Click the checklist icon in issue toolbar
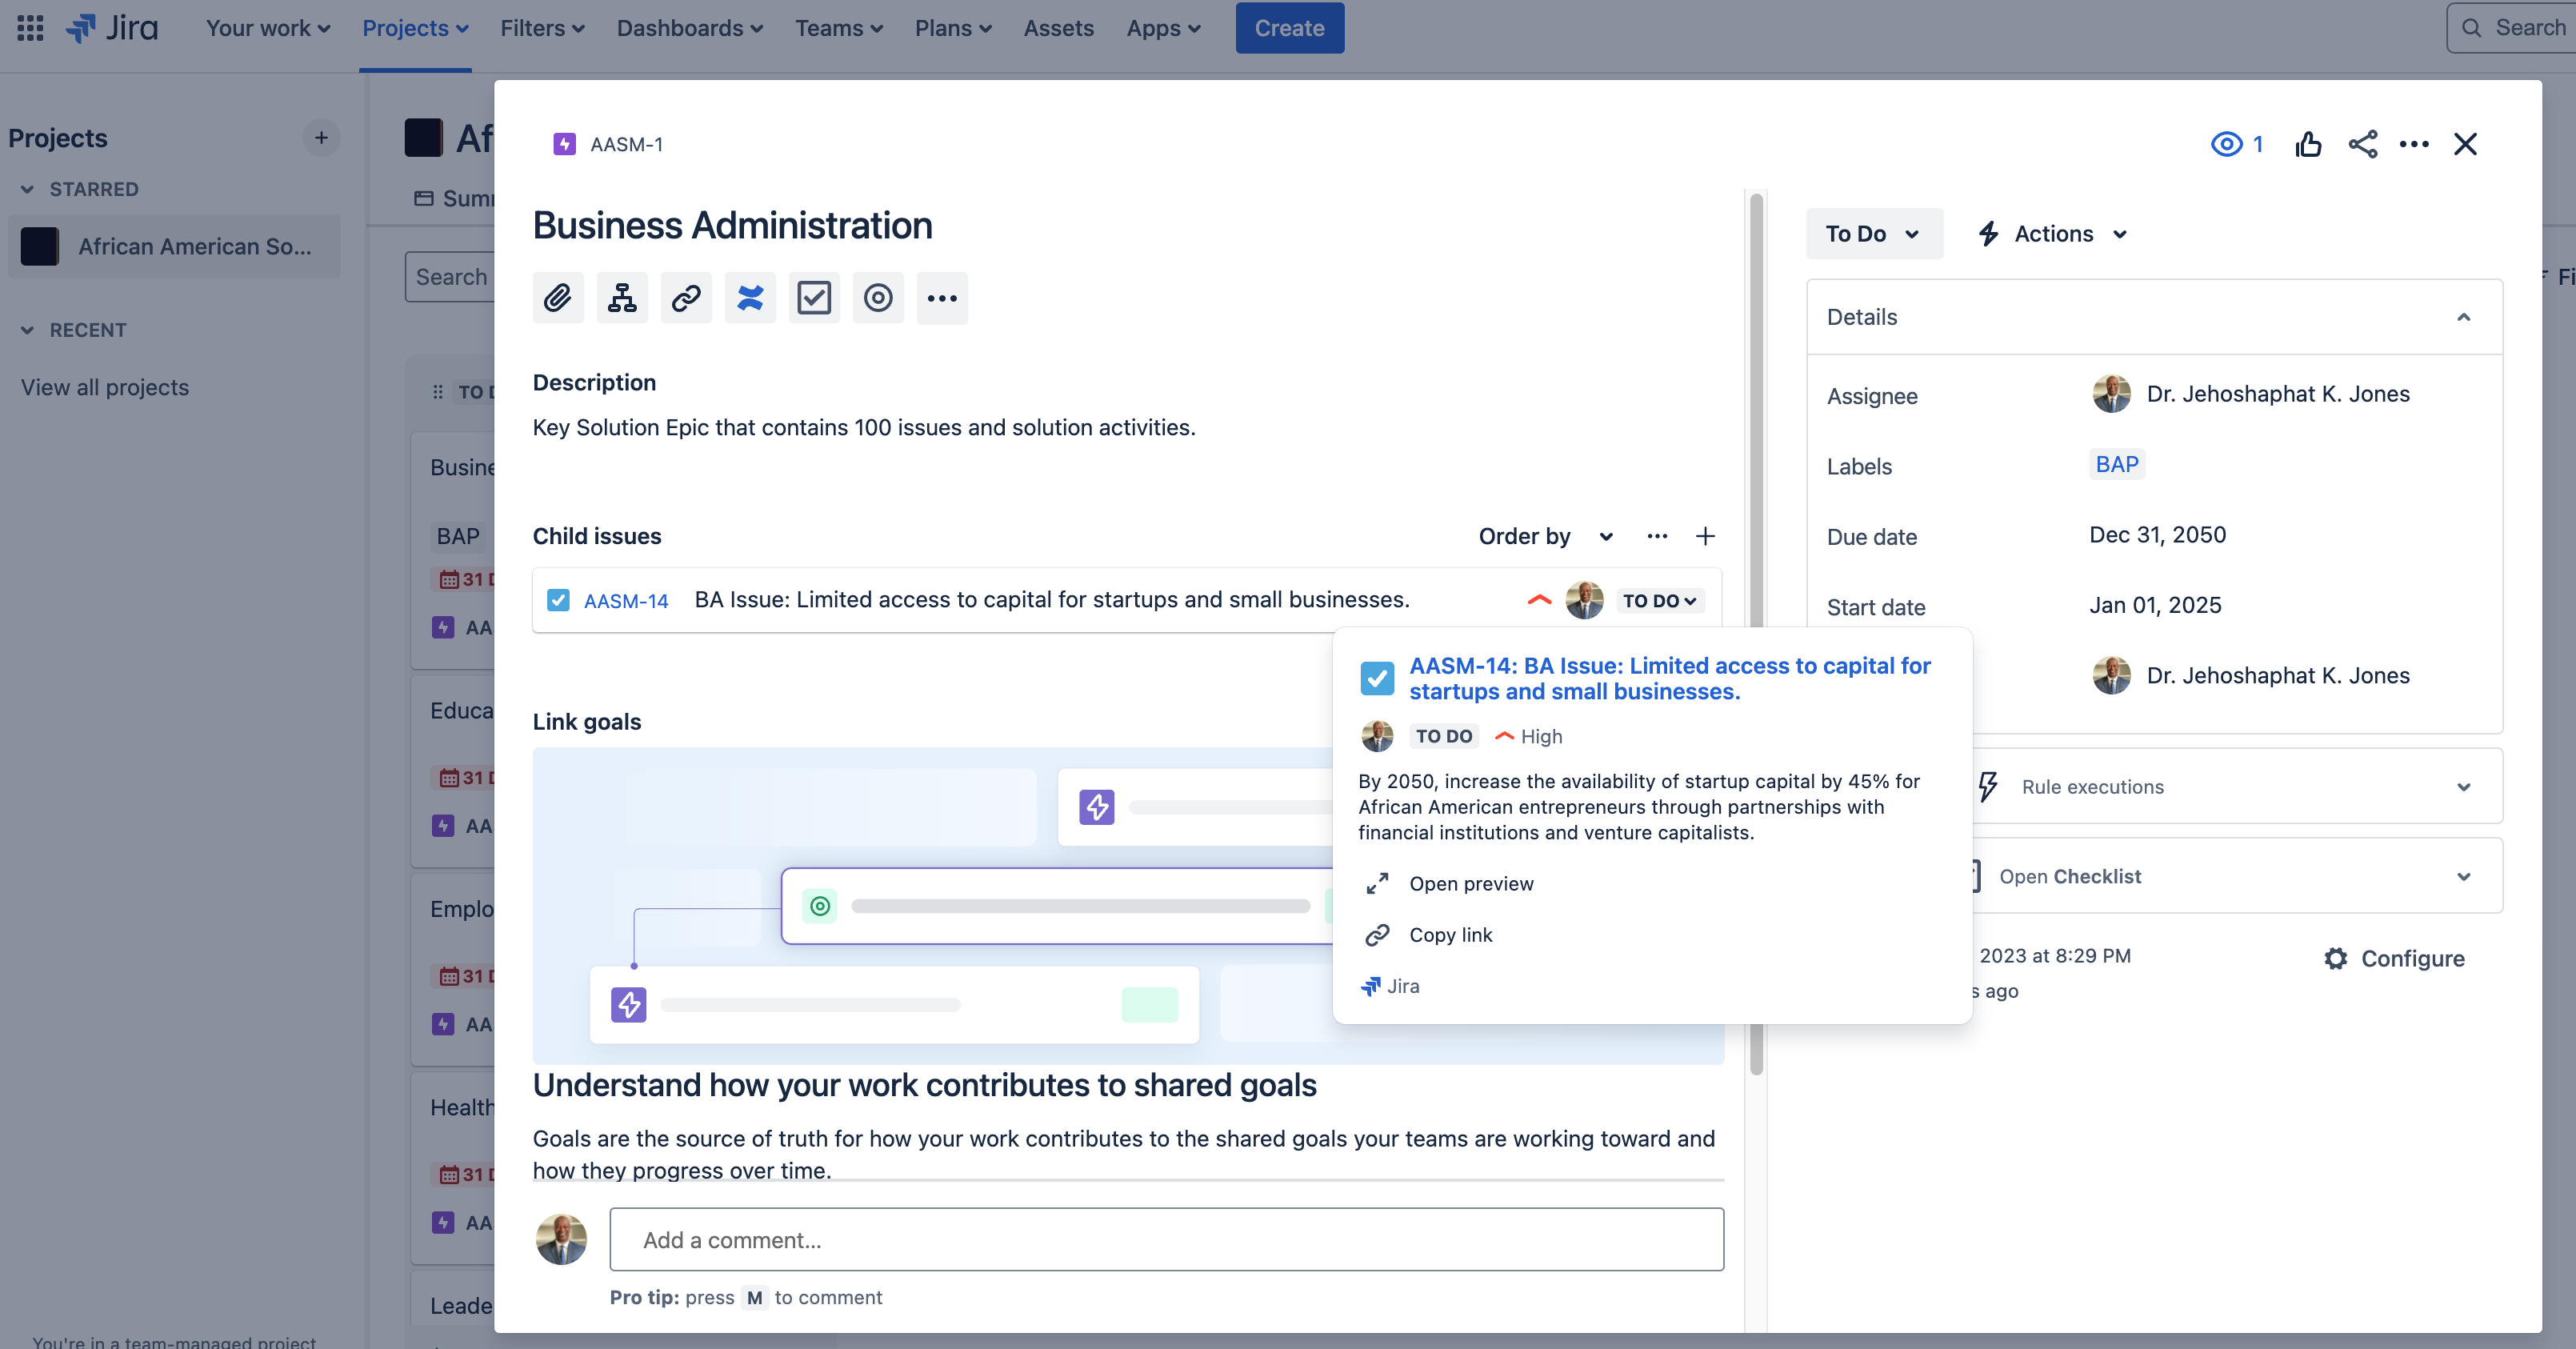2576x1349 pixels. tap(814, 298)
